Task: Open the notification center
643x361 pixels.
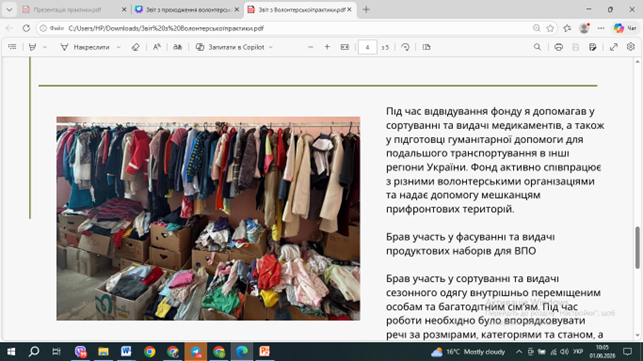Action: click(627, 352)
